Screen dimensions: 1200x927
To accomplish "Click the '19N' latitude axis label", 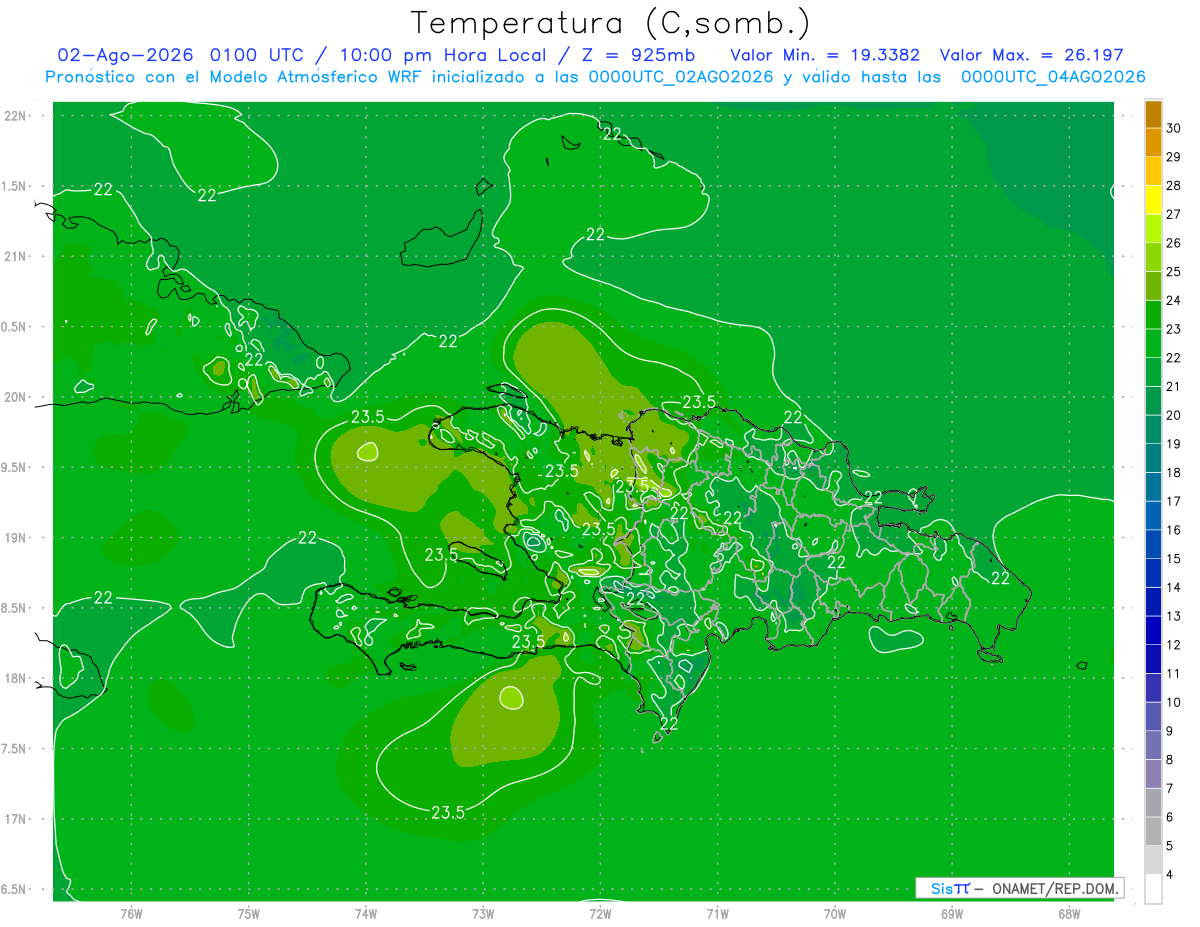I will (x=15, y=537).
